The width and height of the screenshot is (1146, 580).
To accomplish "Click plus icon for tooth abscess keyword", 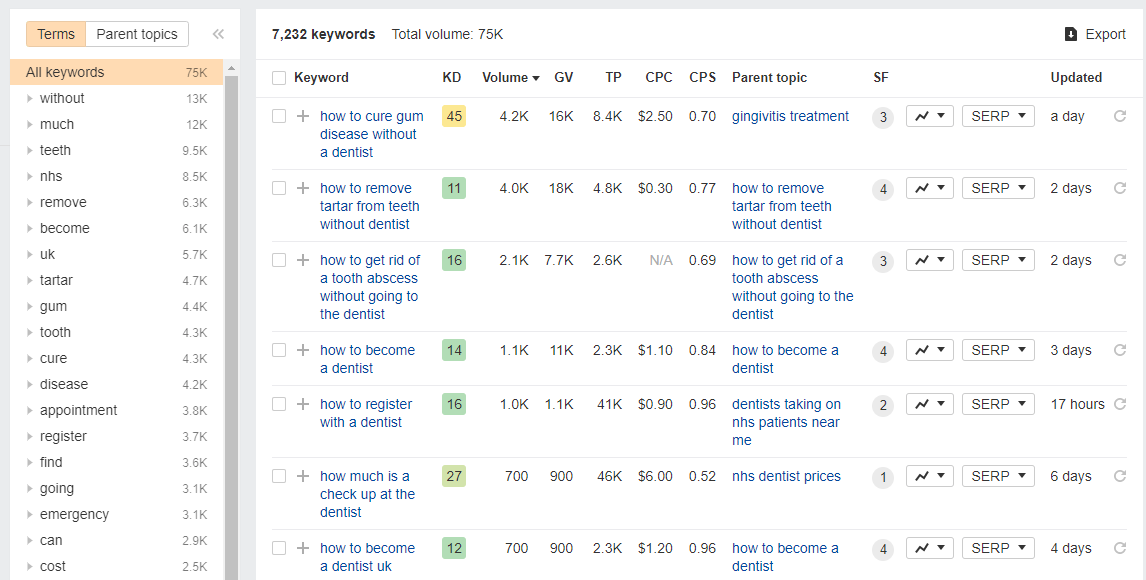I will point(303,260).
